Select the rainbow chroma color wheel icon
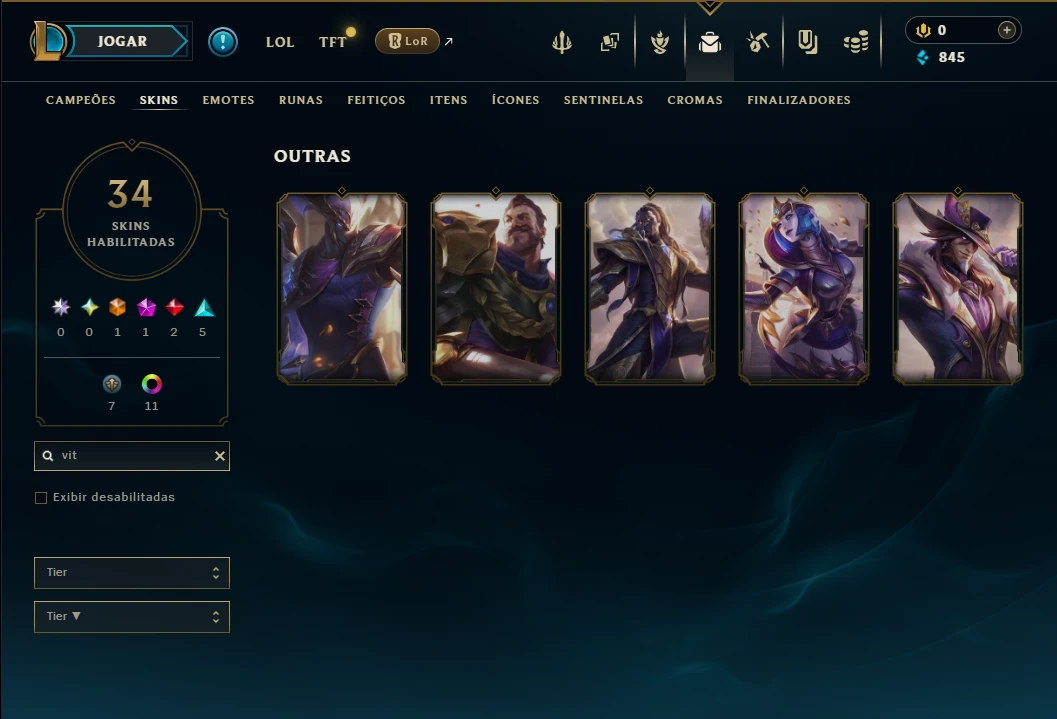 pos(152,384)
